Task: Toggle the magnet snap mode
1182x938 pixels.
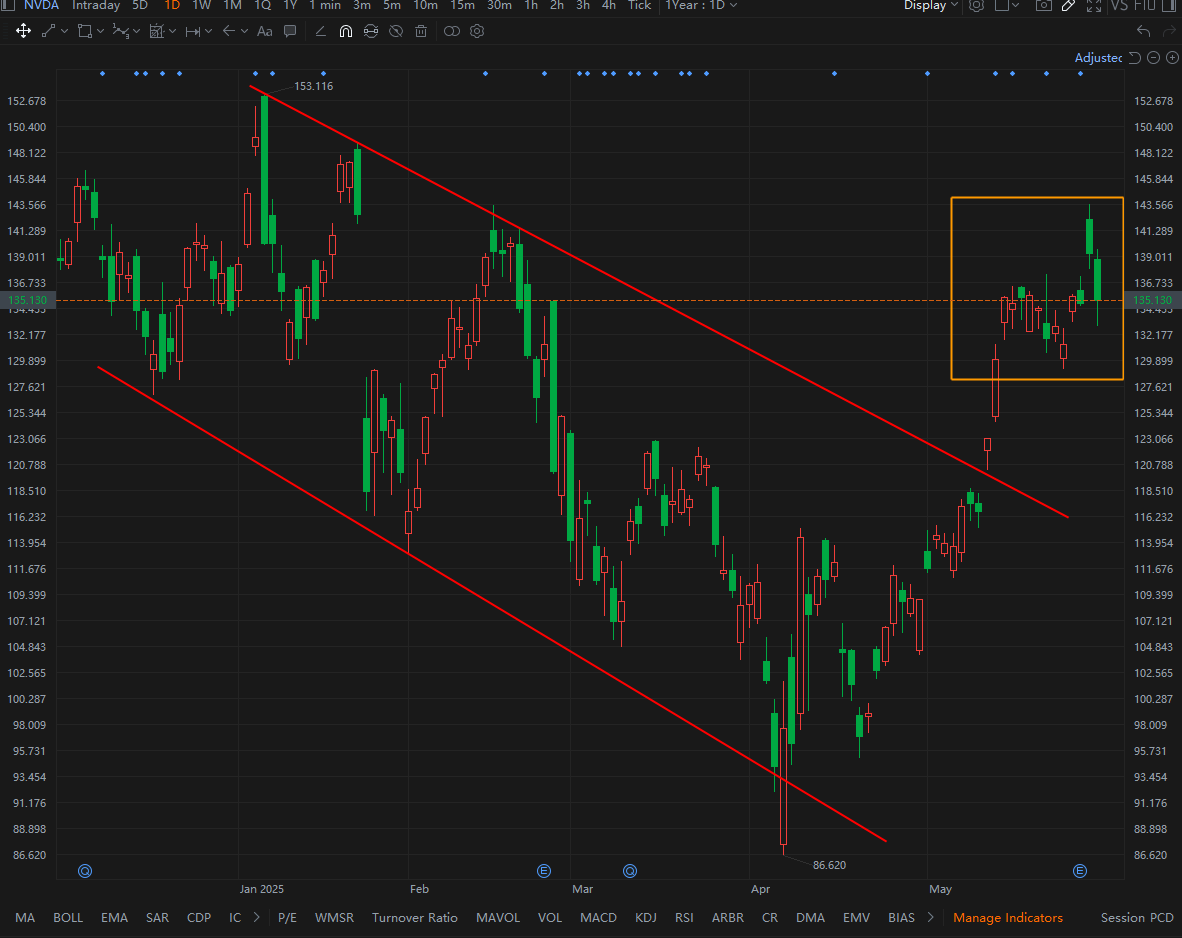Action: click(346, 31)
